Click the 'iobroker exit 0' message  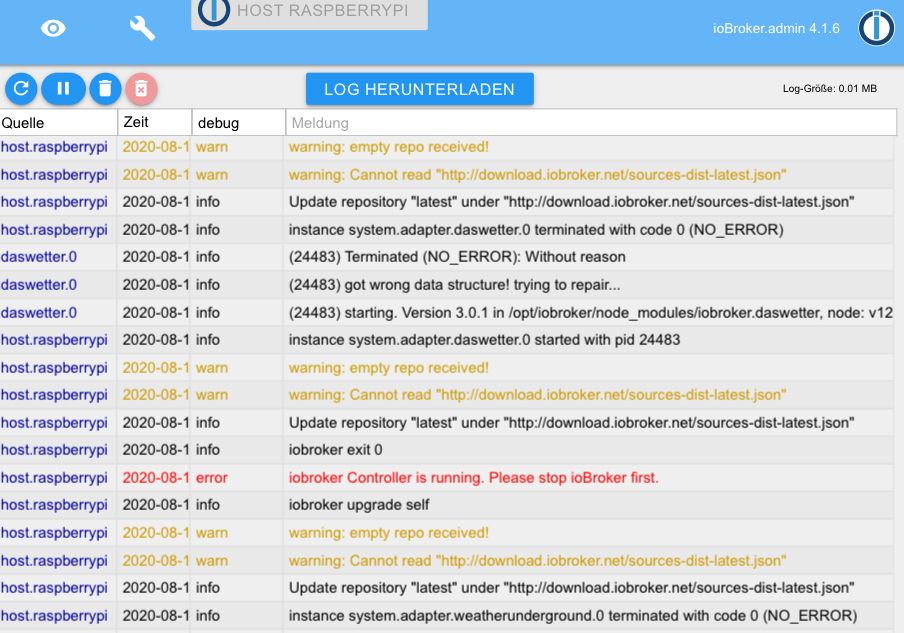pos(335,450)
